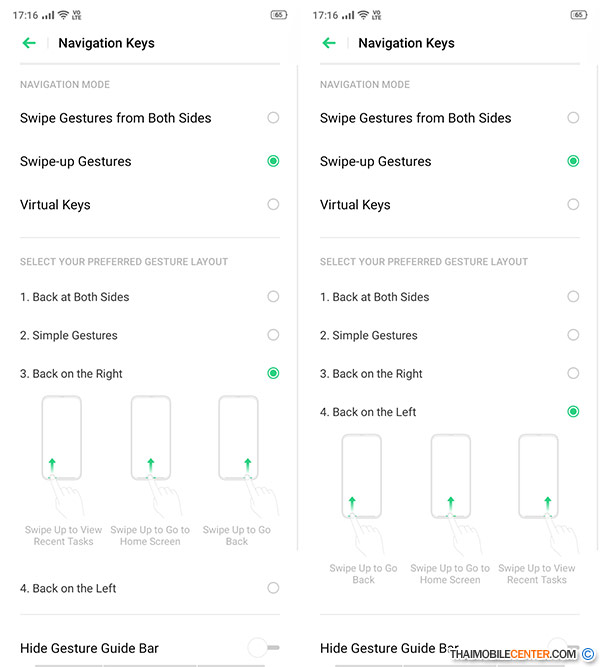This screenshot has height=667, width=600.
Task: Tap the 'Swipe-up Gestures' label on the left screen
Action: click(x=76, y=162)
